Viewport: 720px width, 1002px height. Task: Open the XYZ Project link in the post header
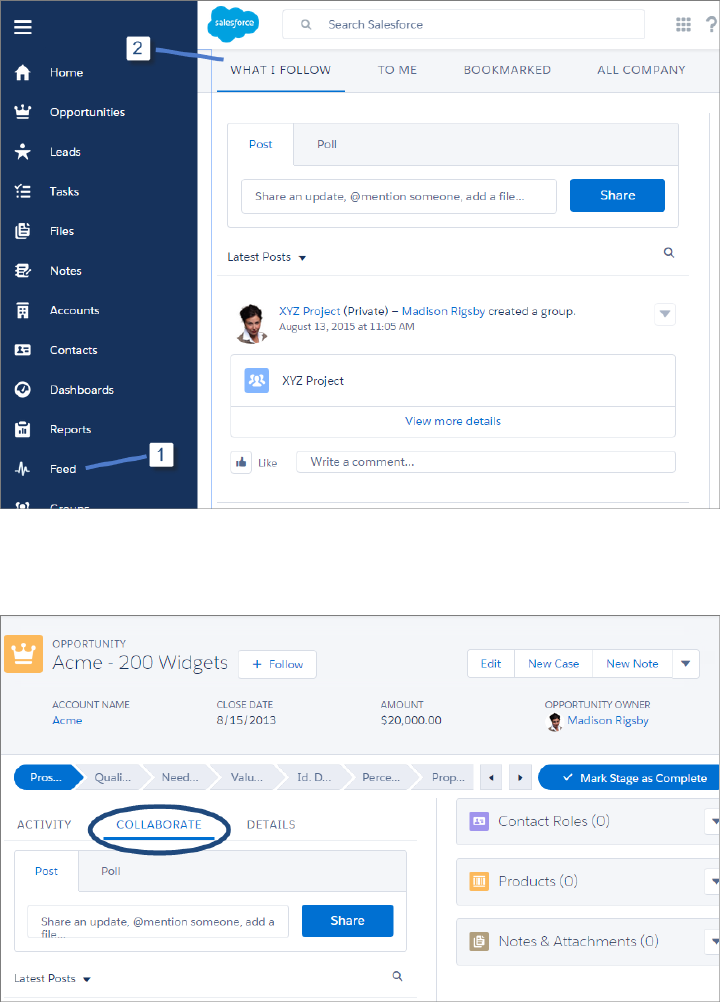pyautogui.click(x=310, y=311)
